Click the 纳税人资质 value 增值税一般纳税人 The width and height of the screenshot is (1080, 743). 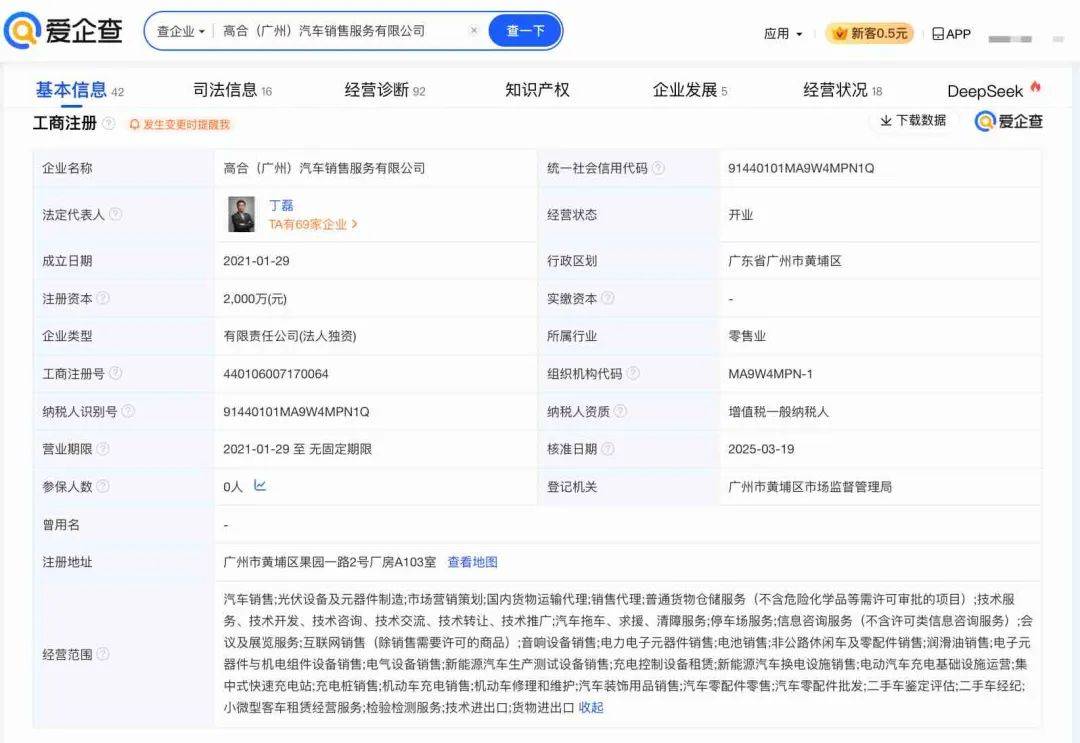(x=778, y=412)
